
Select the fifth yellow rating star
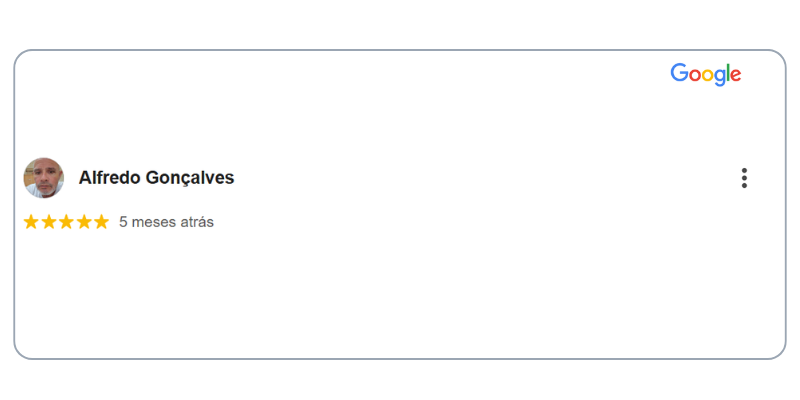tap(102, 222)
